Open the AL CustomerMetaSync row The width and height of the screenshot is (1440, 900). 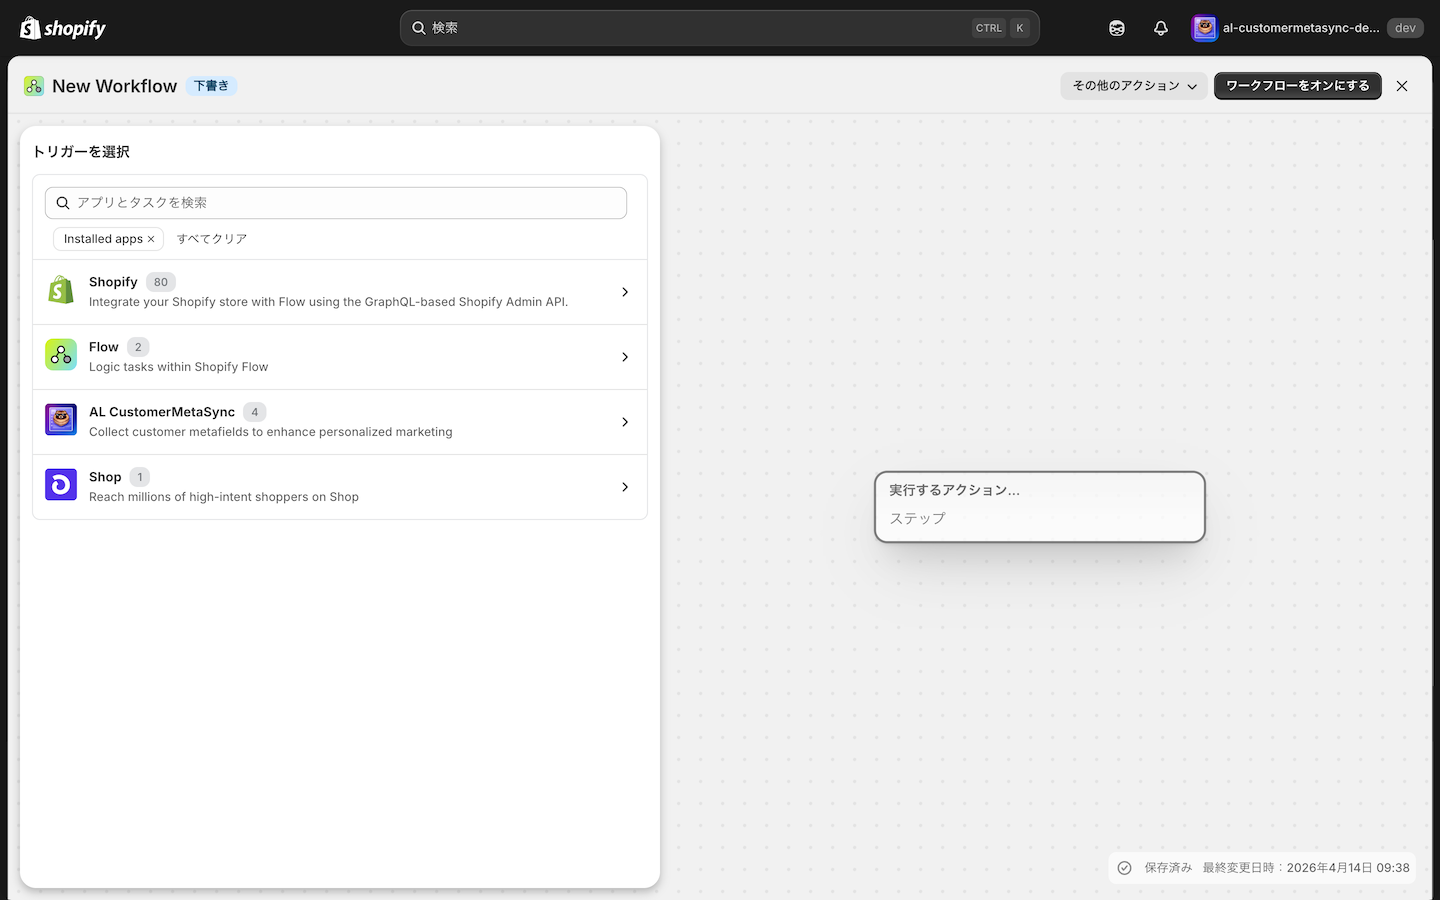[340, 422]
